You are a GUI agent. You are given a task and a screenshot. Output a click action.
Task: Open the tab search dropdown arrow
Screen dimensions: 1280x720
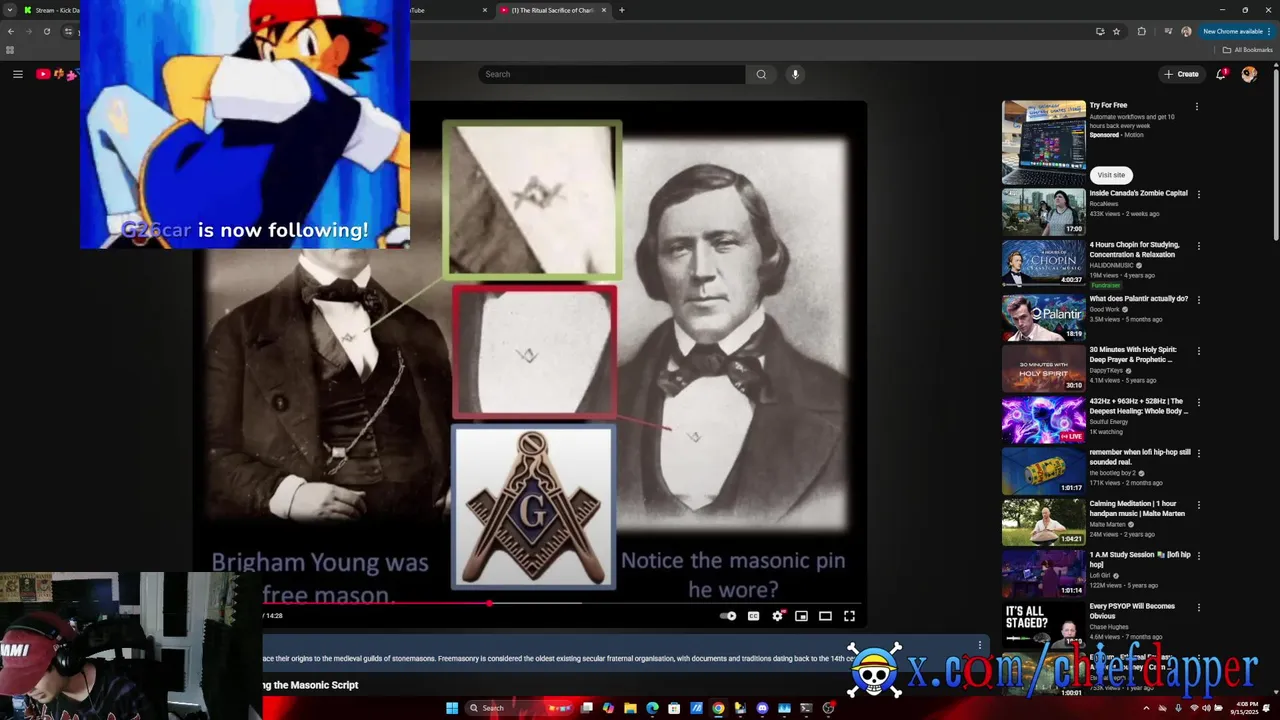pos(10,10)
